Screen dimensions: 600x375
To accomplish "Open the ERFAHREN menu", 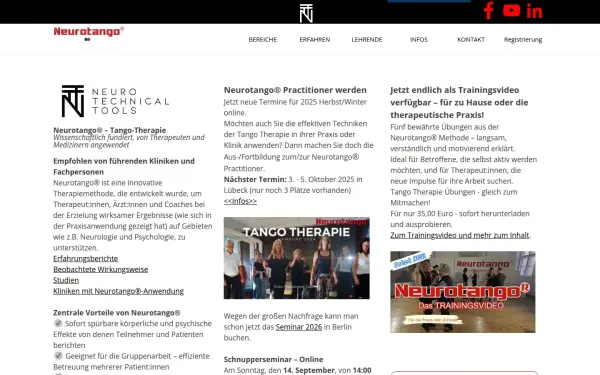I will [315, 39].
